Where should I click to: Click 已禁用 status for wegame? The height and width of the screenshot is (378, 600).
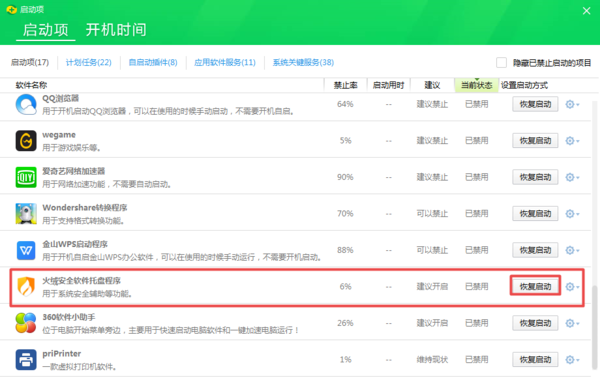(x=477, y=141)
